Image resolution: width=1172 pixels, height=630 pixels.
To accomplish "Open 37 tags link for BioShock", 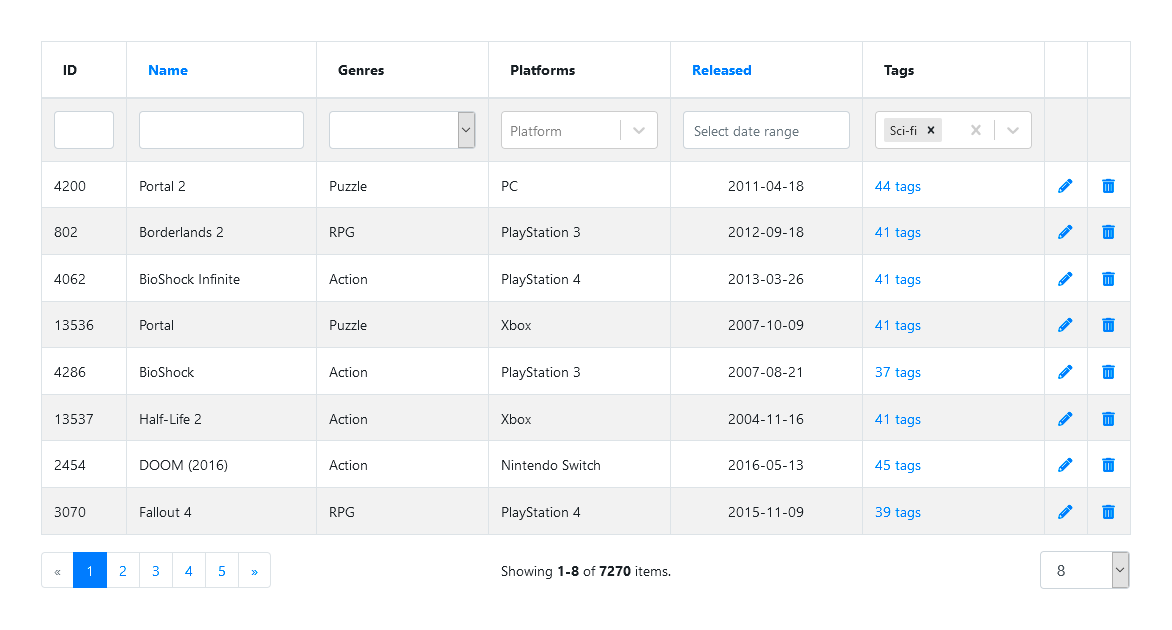I will 898,372.
